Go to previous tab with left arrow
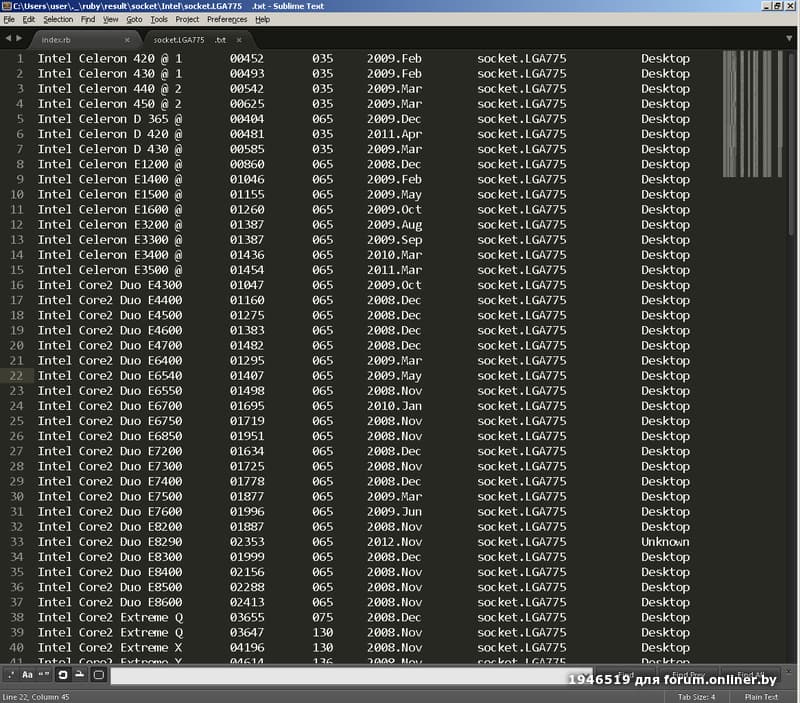The width and height of the screenshot is (800, 703). (x=8, y=38)
